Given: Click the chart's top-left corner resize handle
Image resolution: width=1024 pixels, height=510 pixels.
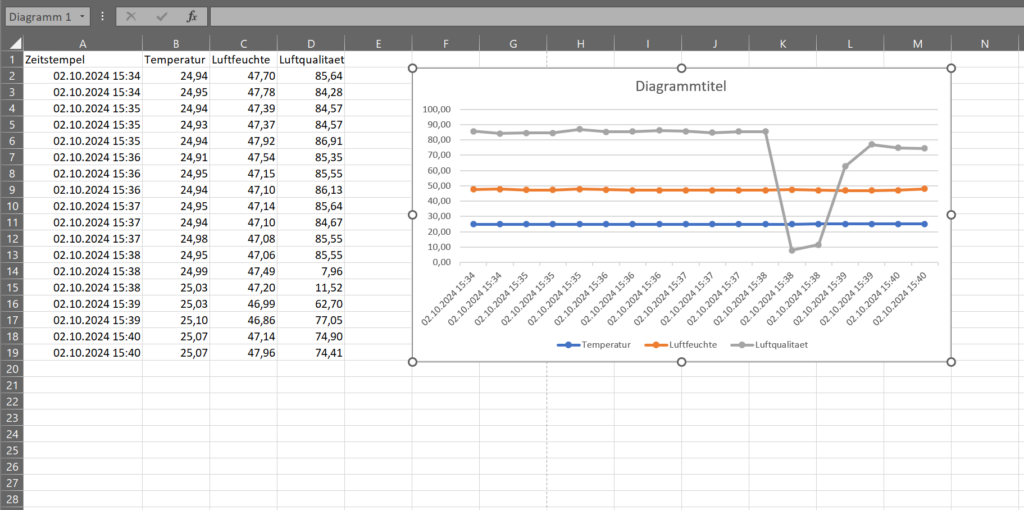Looking at the screenshot, I should (x=412, y=68).
